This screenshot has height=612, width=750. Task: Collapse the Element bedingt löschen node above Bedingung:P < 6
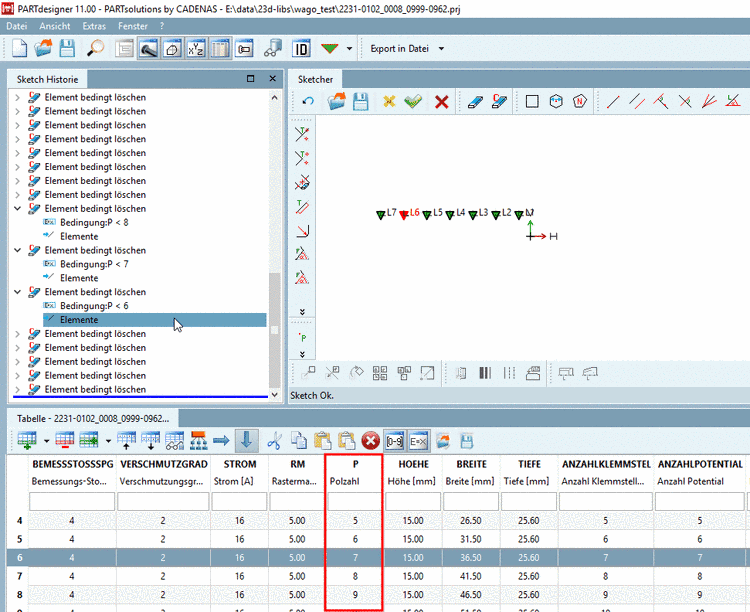18,292
